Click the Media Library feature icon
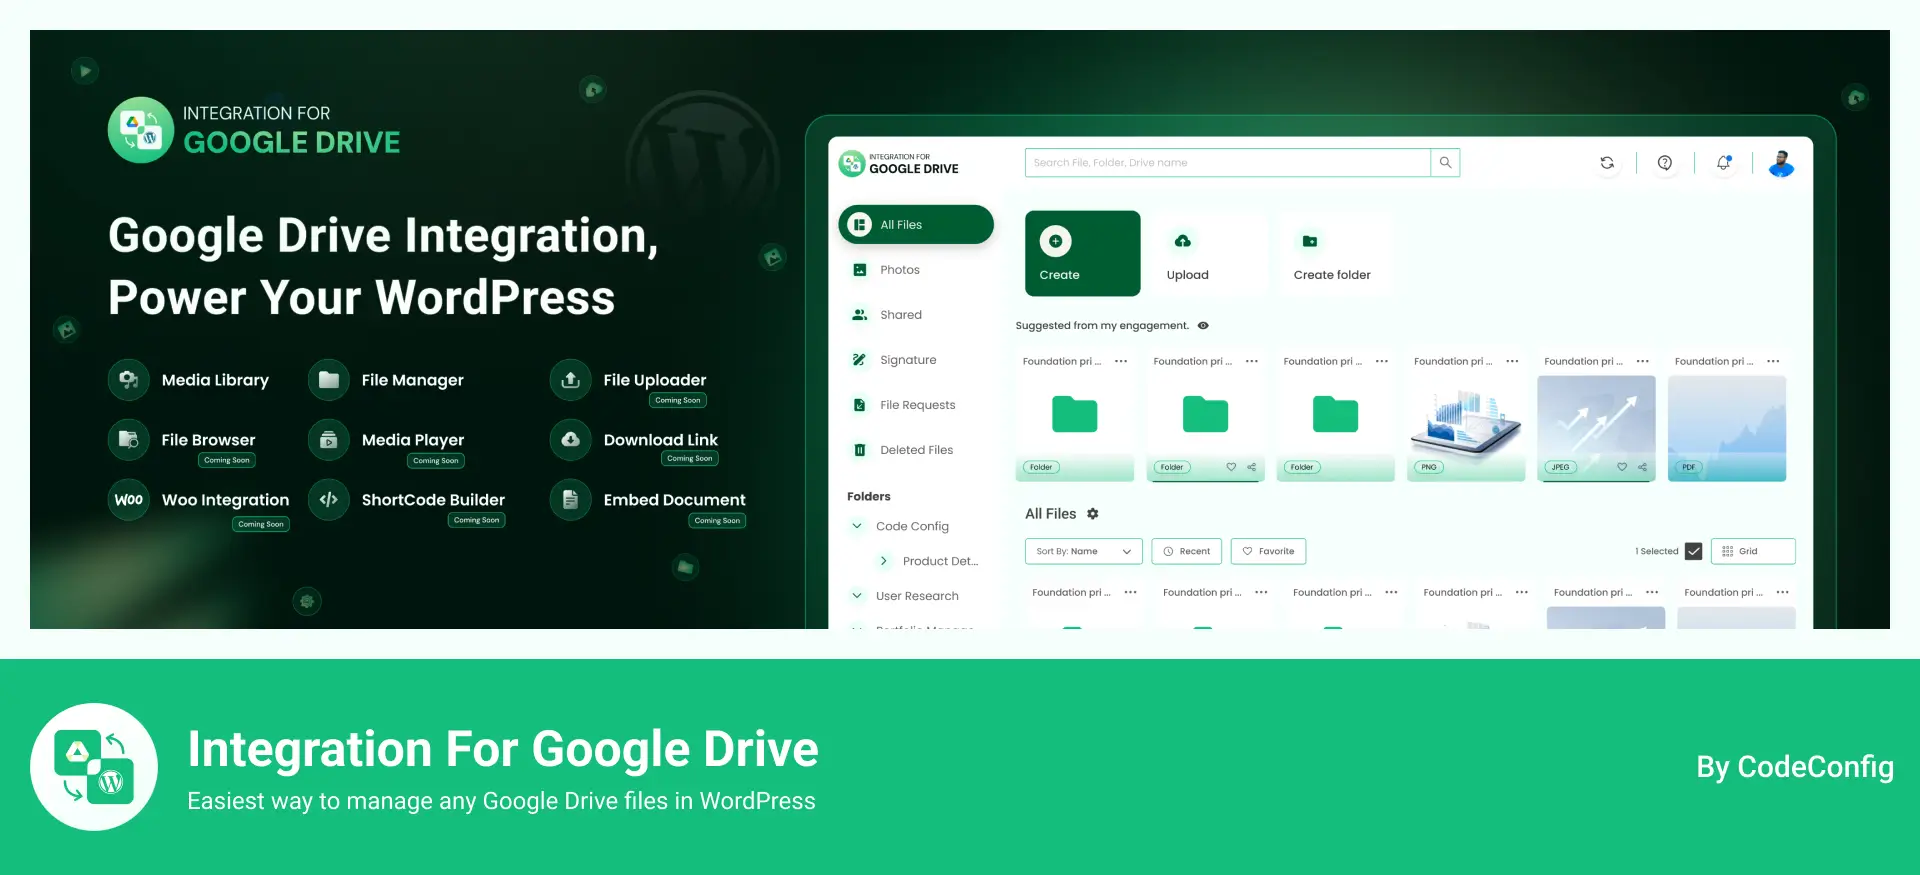The height and width of the screenshot is (875, 1920). [129, 380]
